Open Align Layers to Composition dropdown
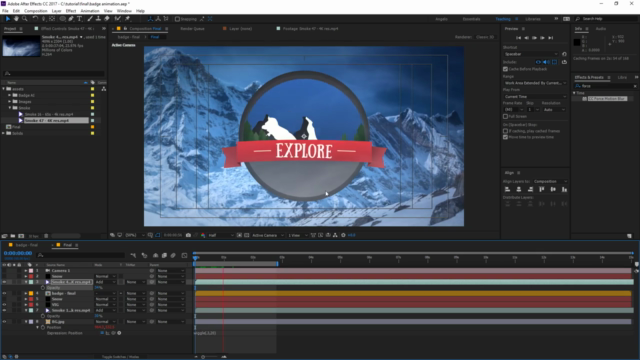This screenshot has width=640, height=360. [550, 182]
